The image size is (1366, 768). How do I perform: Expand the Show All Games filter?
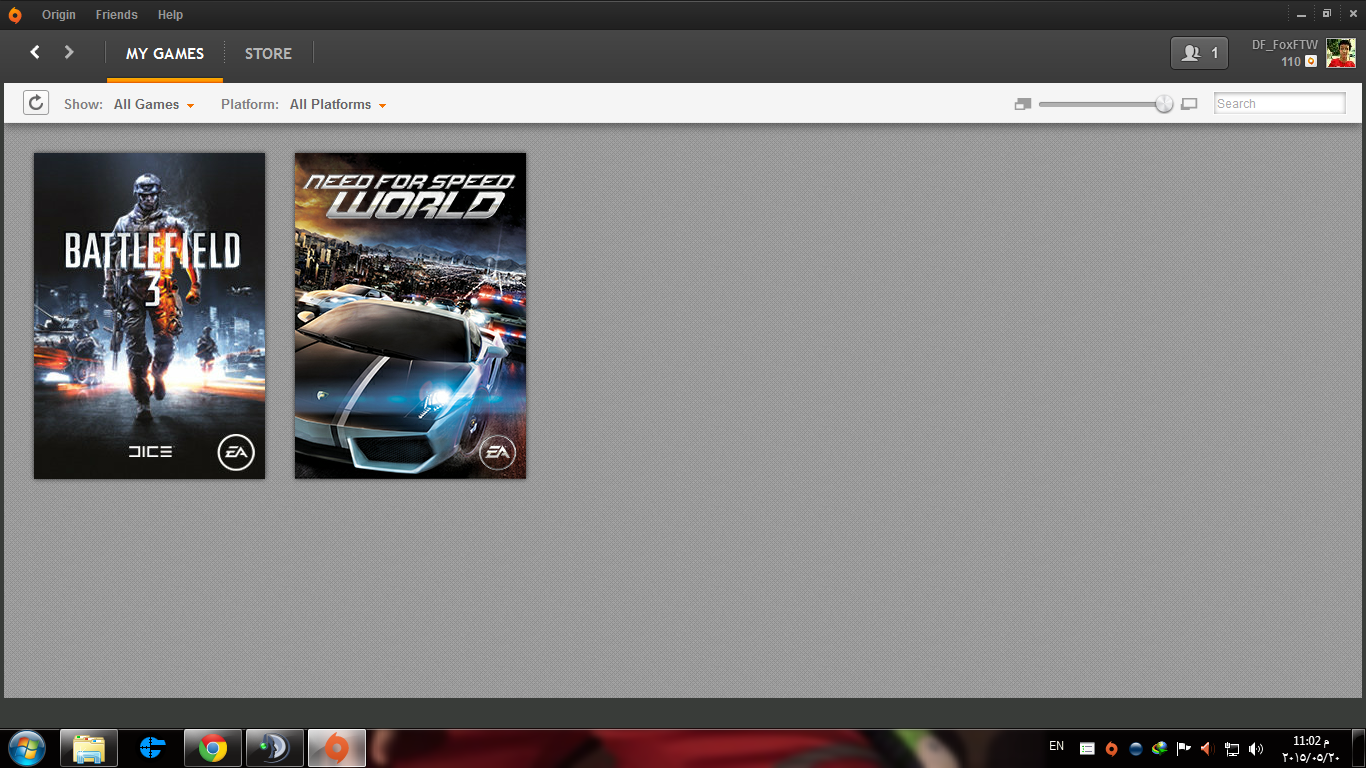(x=154, y=104)
